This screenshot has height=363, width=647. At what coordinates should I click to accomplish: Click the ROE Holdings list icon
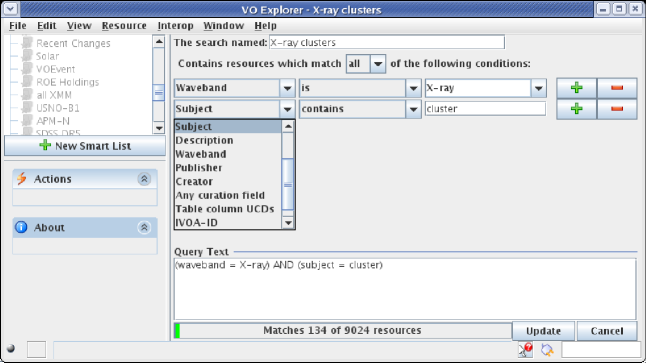coord(27,81)
